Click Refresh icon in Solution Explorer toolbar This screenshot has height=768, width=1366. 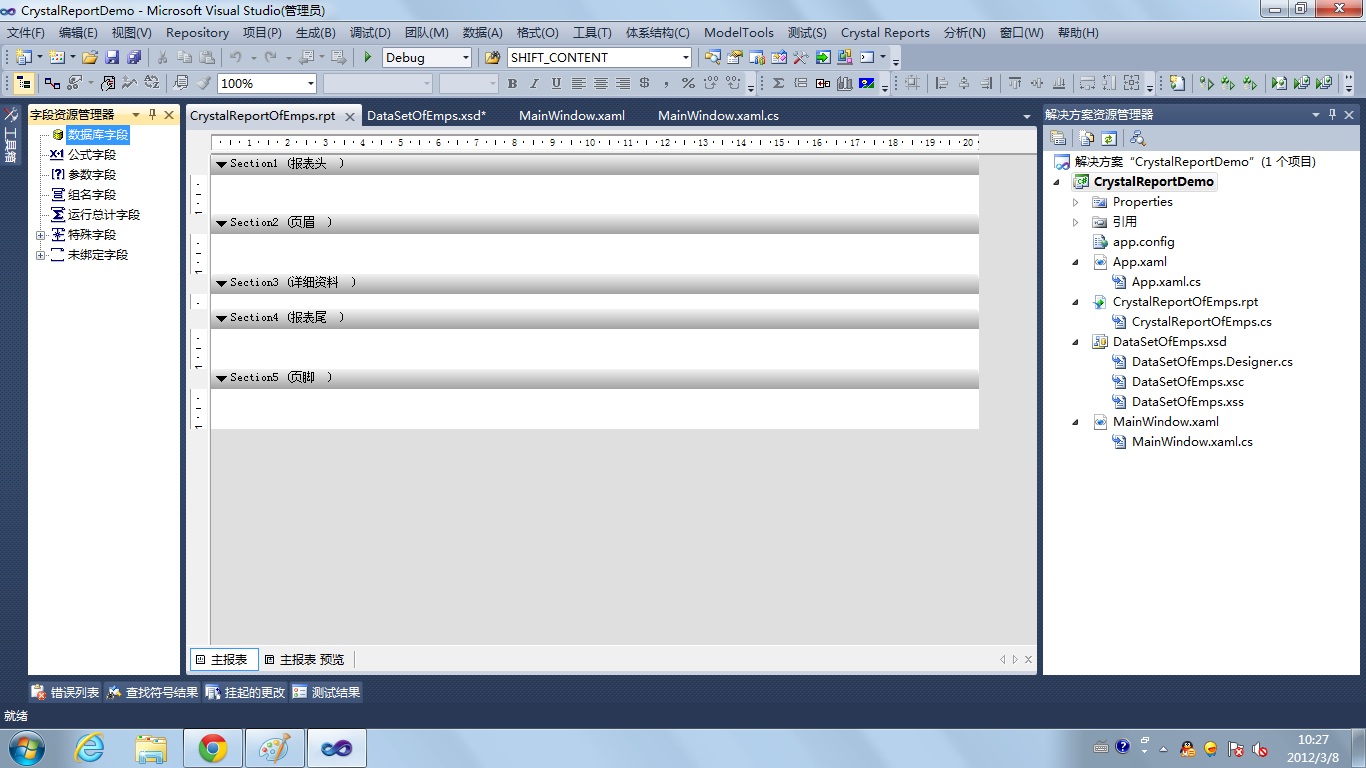coord(1109,138)
